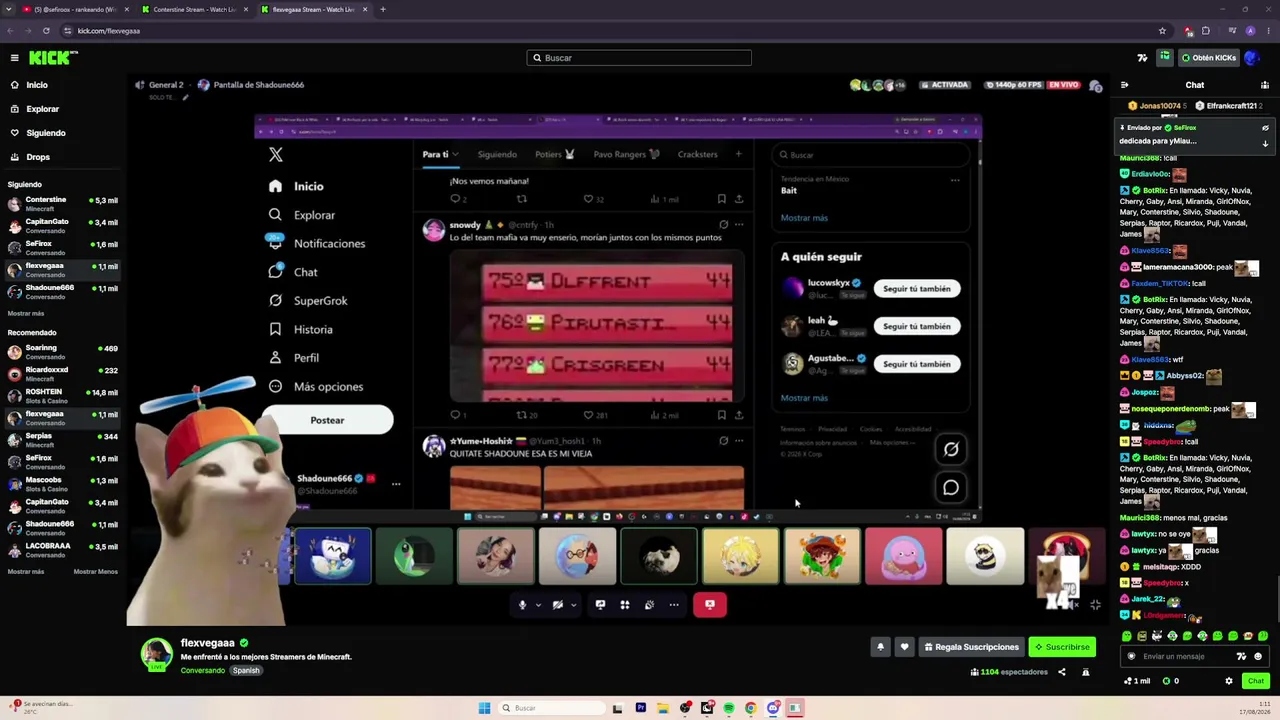This screenshot has height=720, width=1280.
Task: Open the taskbar clock and date
Action: (x=1256, y=708)
